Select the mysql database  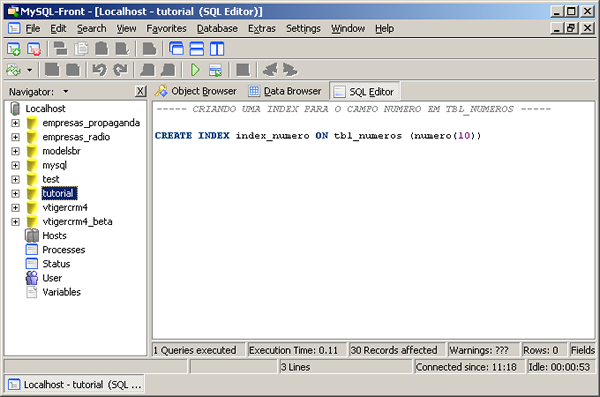pyautogui.click(x=54, y=165)
